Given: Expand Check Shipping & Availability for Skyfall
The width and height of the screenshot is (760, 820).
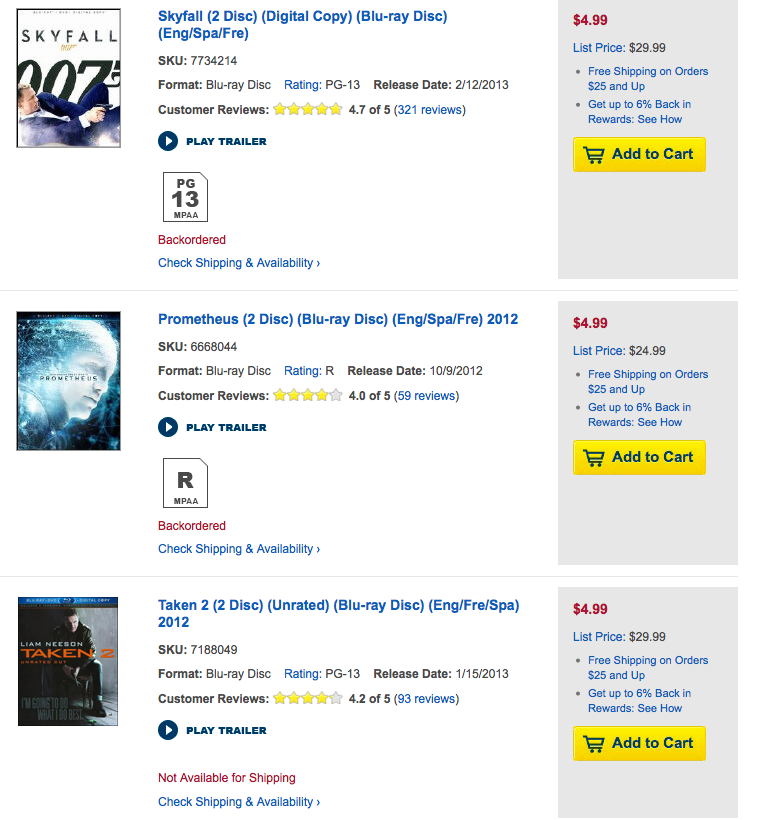Looking at the screenshot, I should pyautogui.click(x=239, y=263).
